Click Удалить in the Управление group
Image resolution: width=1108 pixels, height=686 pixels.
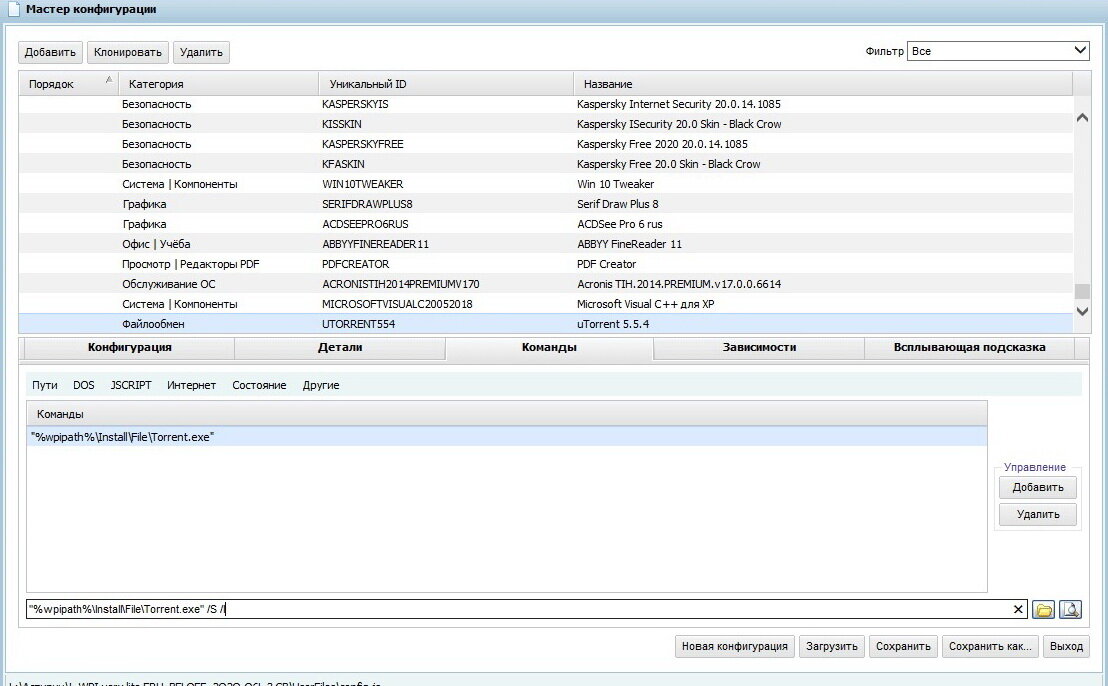(x=1038, y=514)
